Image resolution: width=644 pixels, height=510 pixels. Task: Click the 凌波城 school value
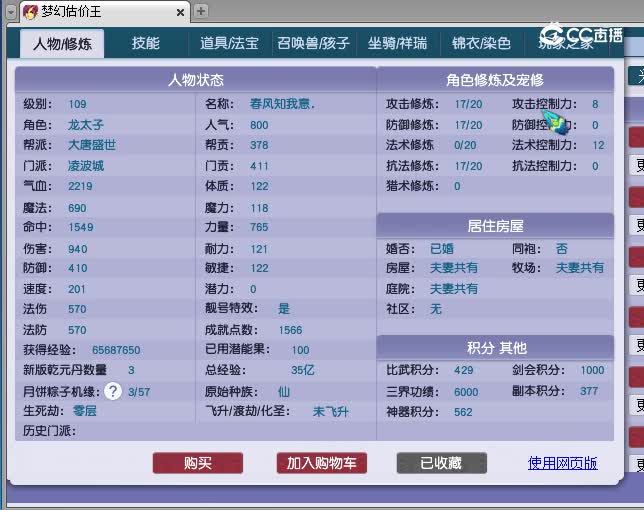point(85,166)
